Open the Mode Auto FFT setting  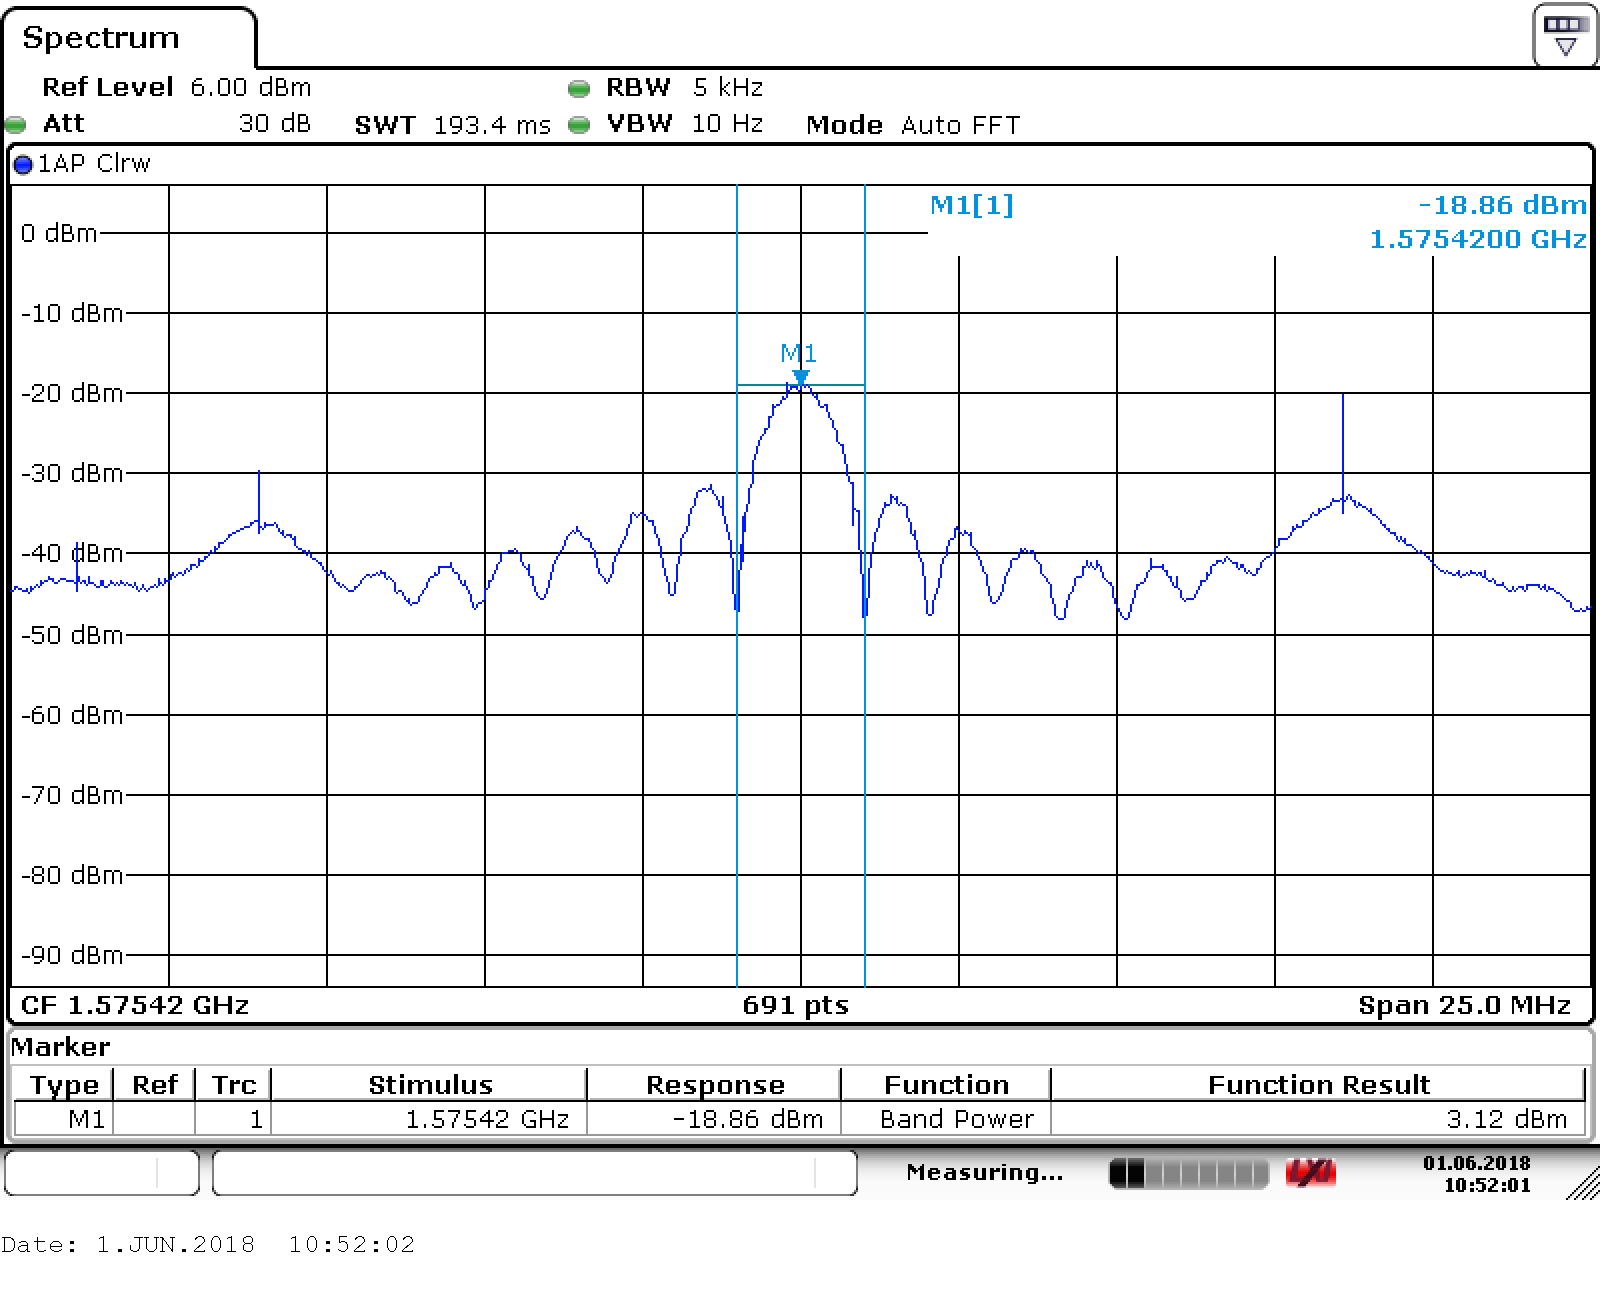click(x=959, y=125)
